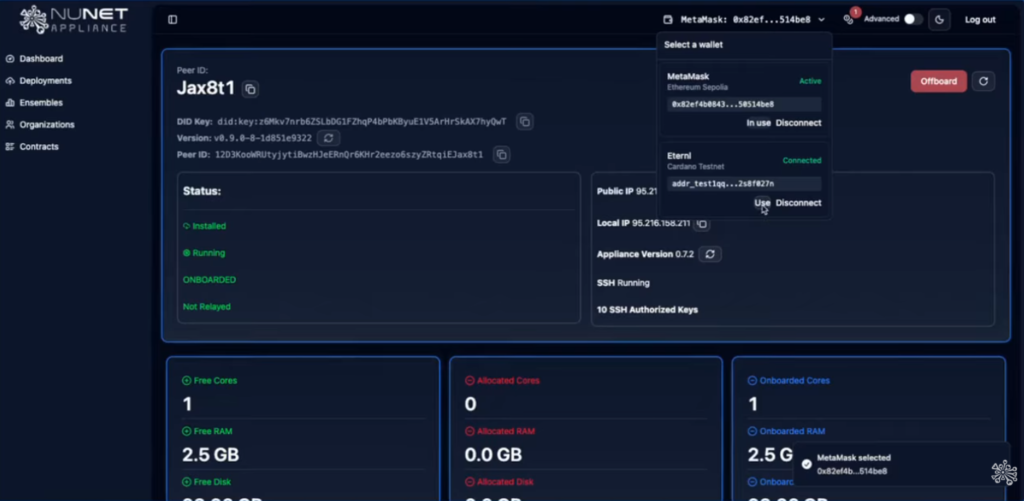
Task: Click the Running status entry
Action: [x=204, y=253]
